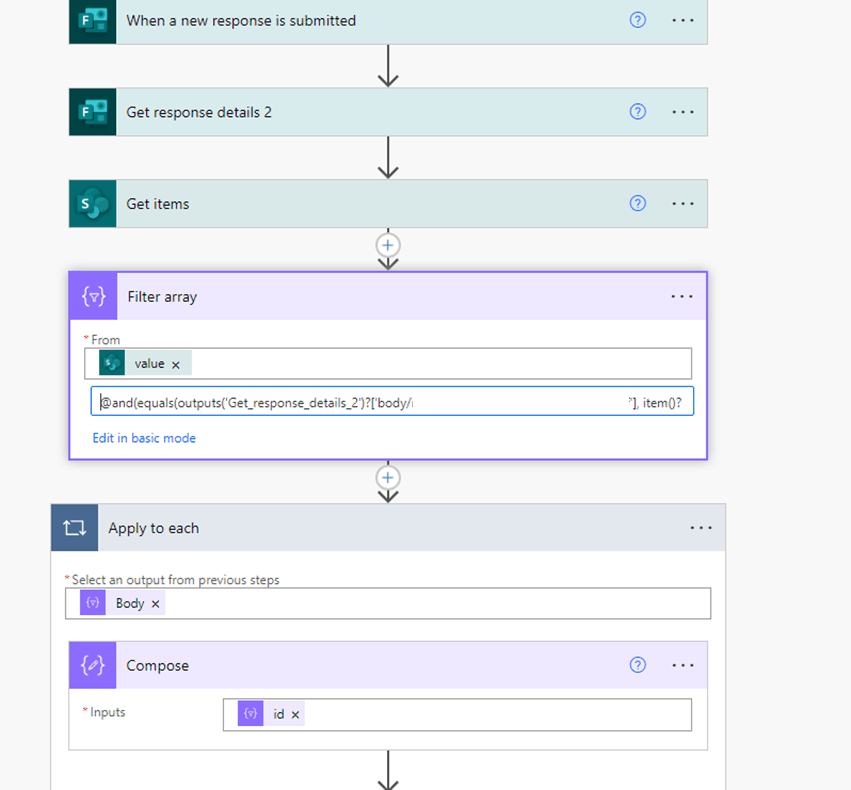Image resolution: width=851 pixels, height=790 pixels.
Task: Insert a new step below Filter array
Action: tap(388, 477)
